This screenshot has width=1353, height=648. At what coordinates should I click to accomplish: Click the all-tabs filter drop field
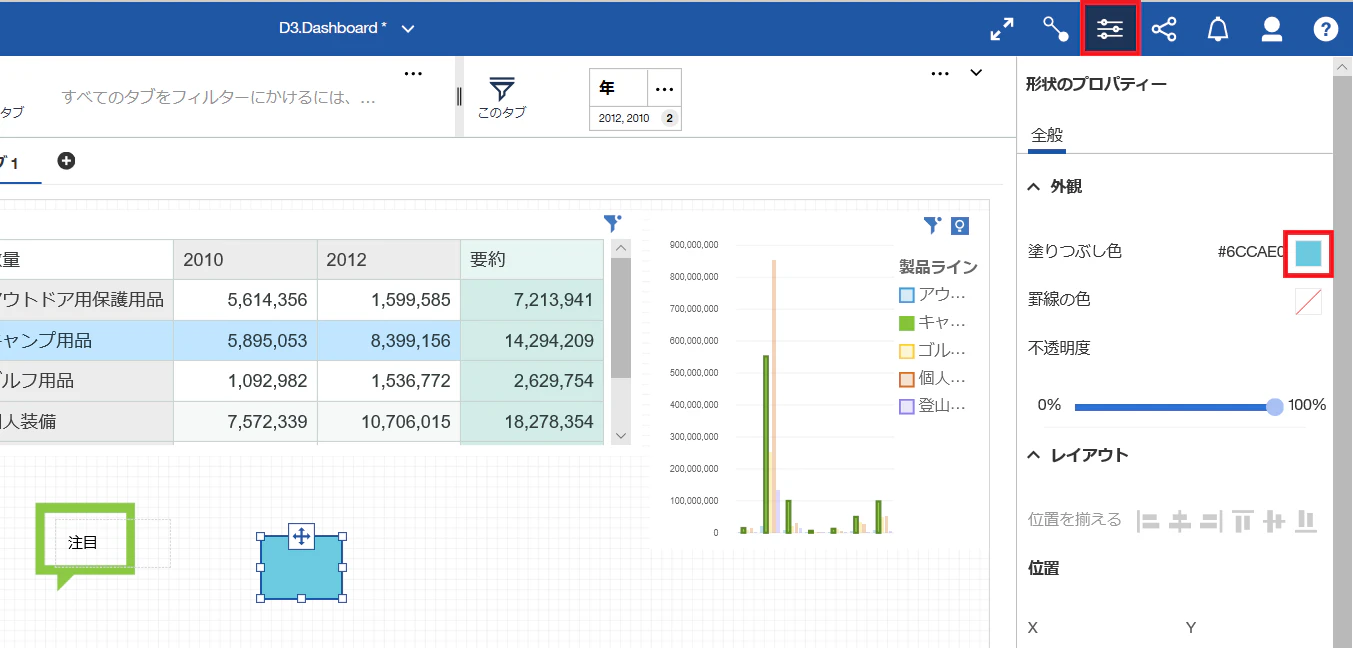[x=219, y=98]
